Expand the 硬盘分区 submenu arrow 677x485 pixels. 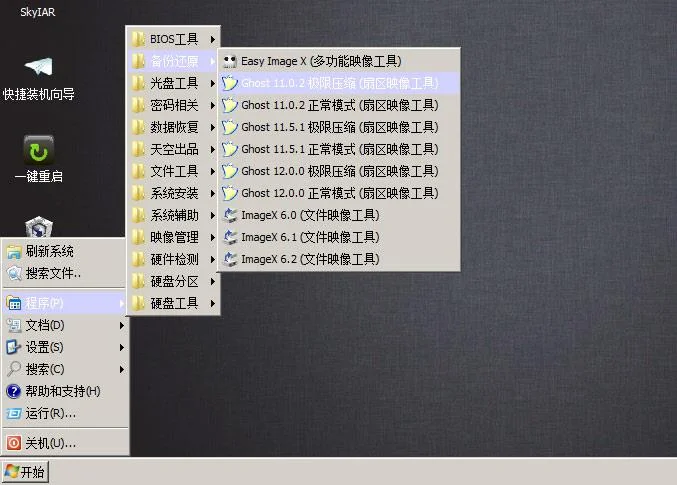(213, 282)
